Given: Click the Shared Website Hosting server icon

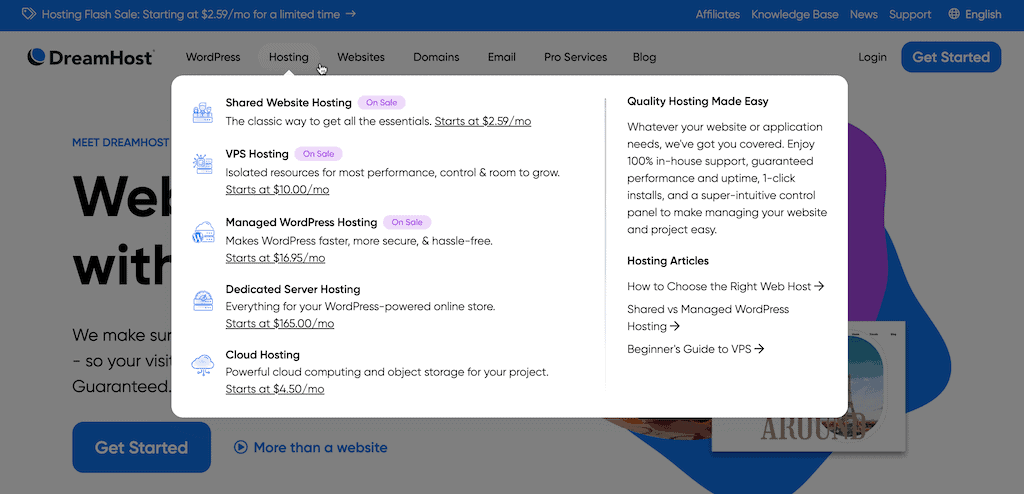Looking at the screenshot, I should (202, 112).
